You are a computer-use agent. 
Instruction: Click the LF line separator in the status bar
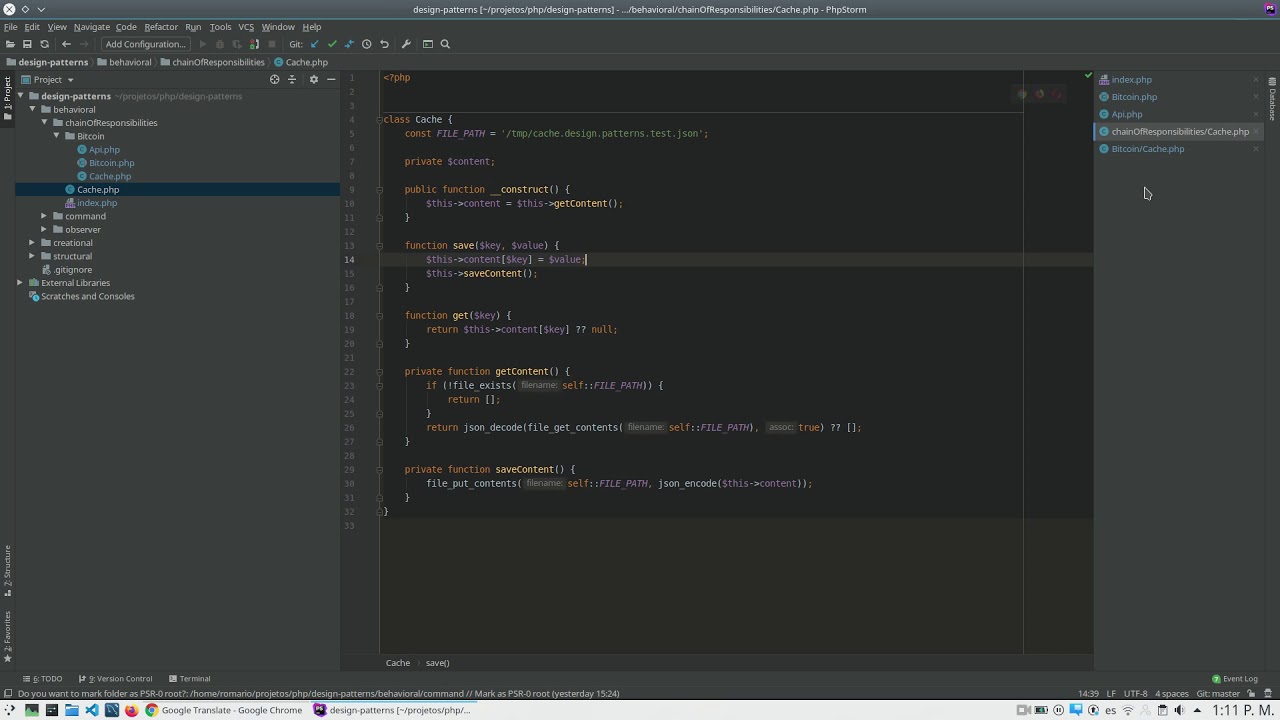1111,693
